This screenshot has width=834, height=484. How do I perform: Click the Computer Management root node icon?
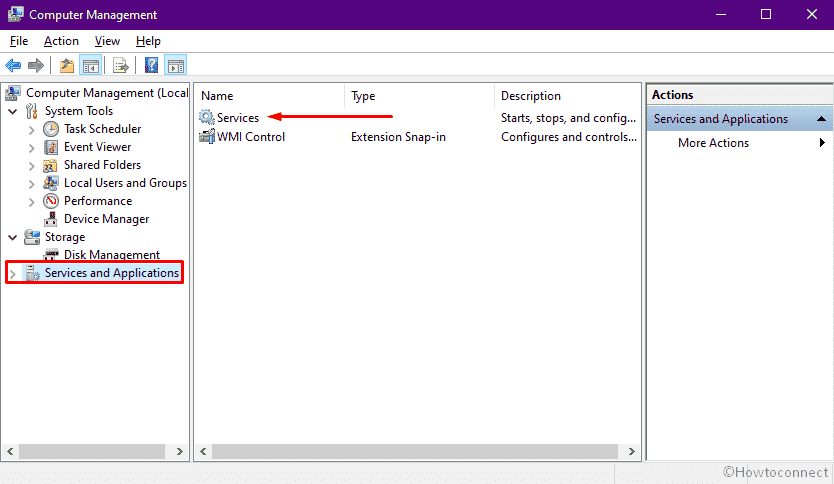(x=13, y=93)
